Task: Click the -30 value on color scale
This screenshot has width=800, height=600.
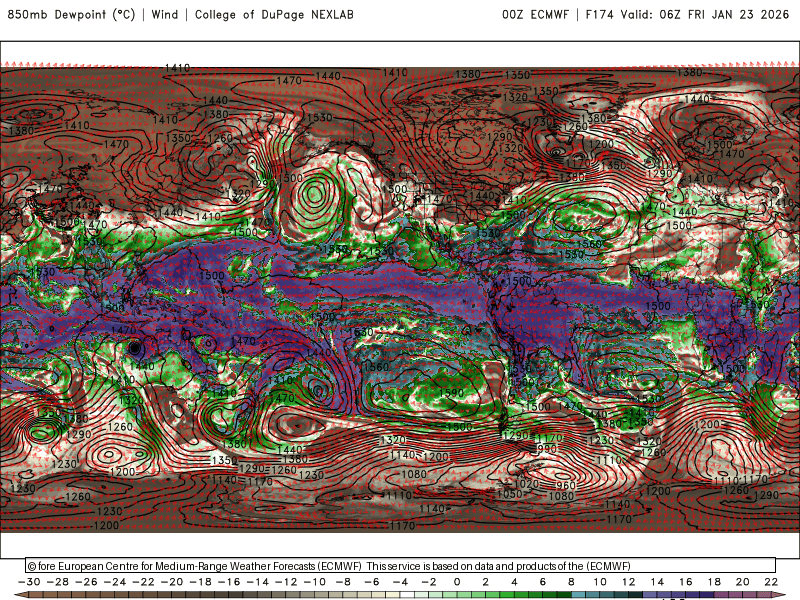Action: [x=29, y=582]
